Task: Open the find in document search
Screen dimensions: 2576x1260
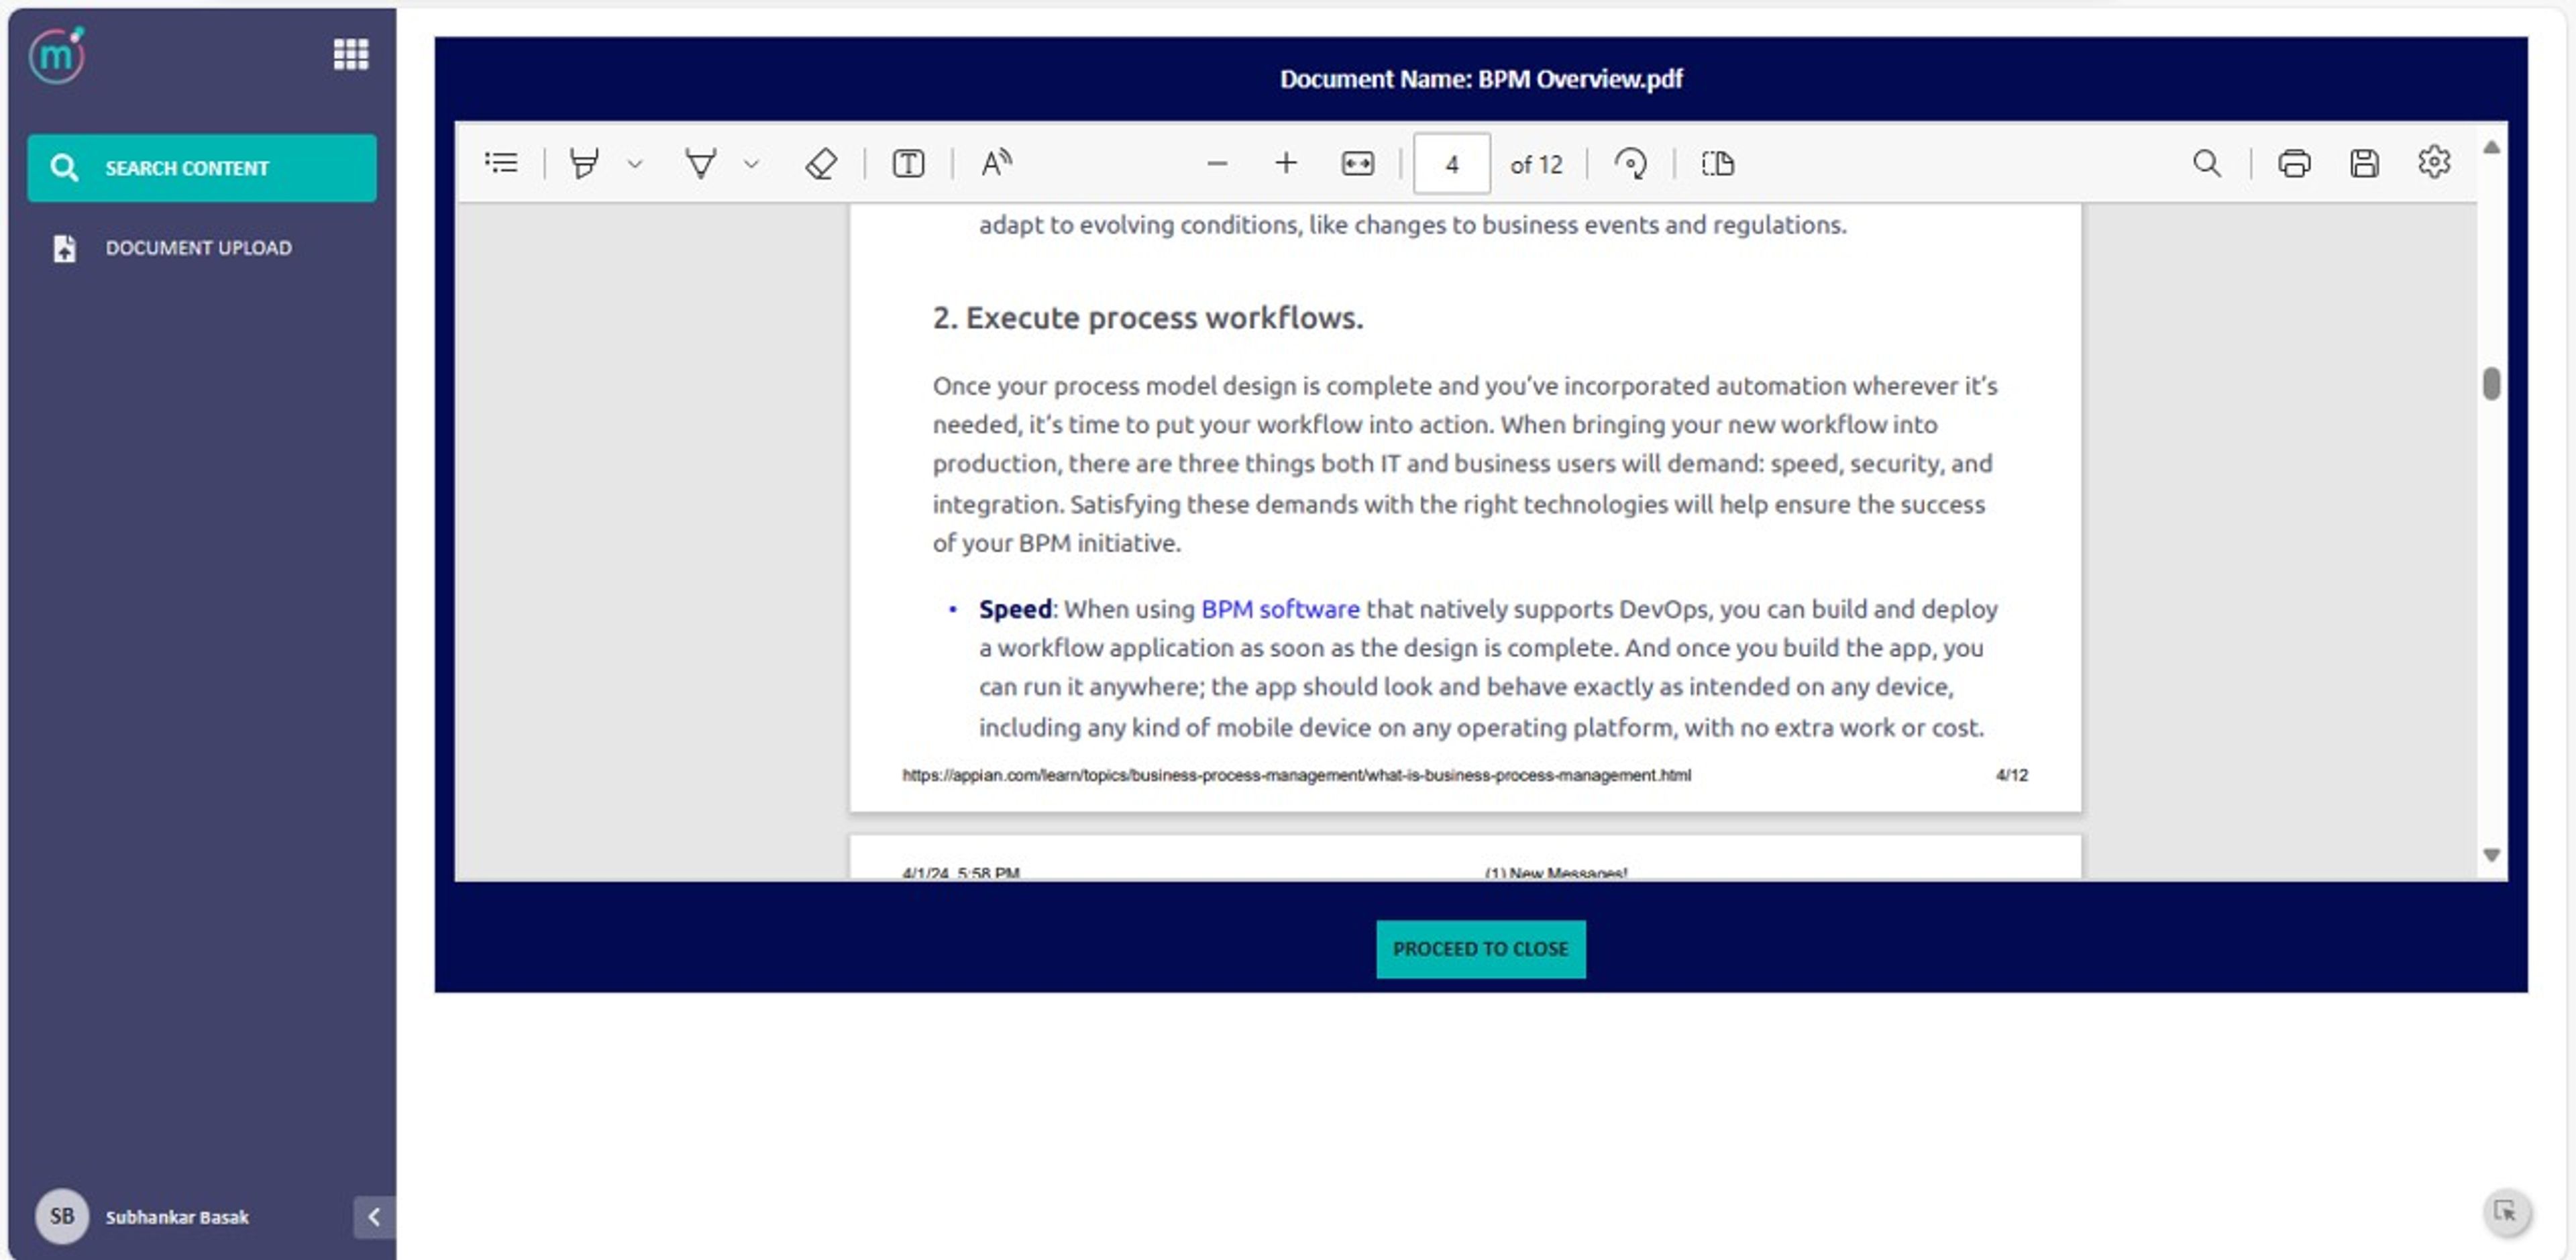Action: [x=2207, y=163]
